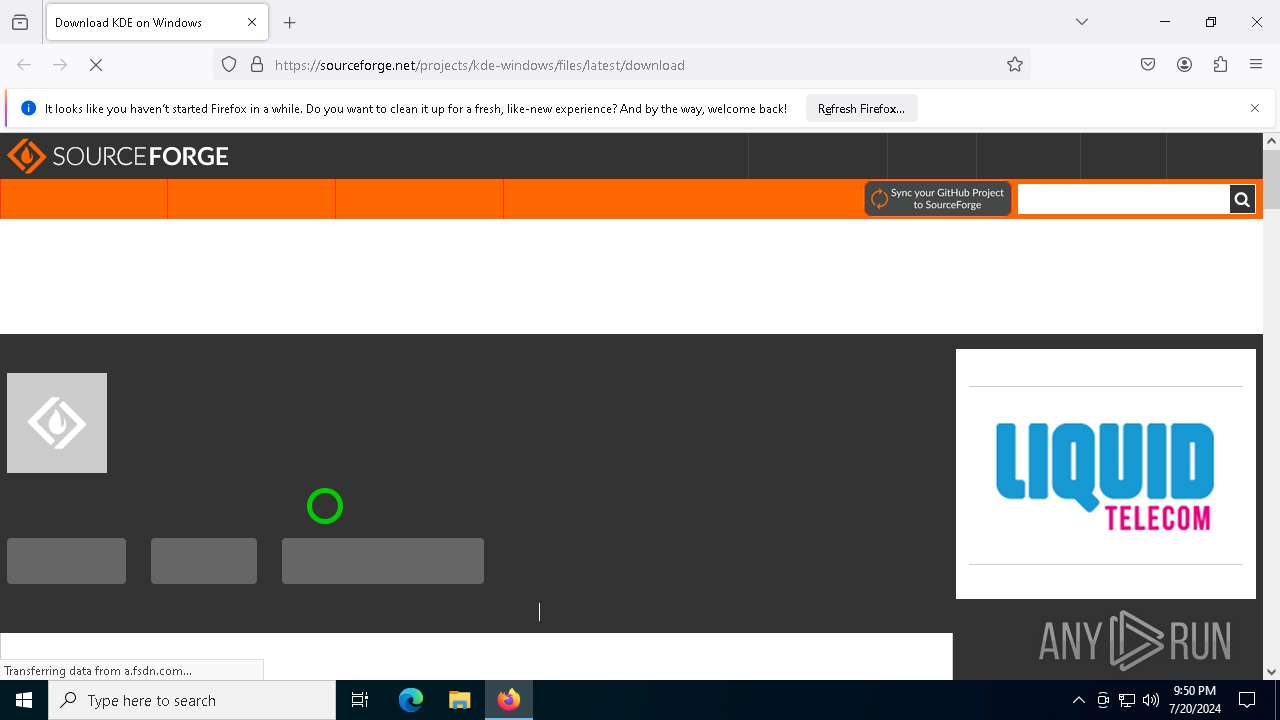Open network status tray icon
Image resolution: width=1280 pixels, height=720 pixels.
click(x=1127, y=700)
